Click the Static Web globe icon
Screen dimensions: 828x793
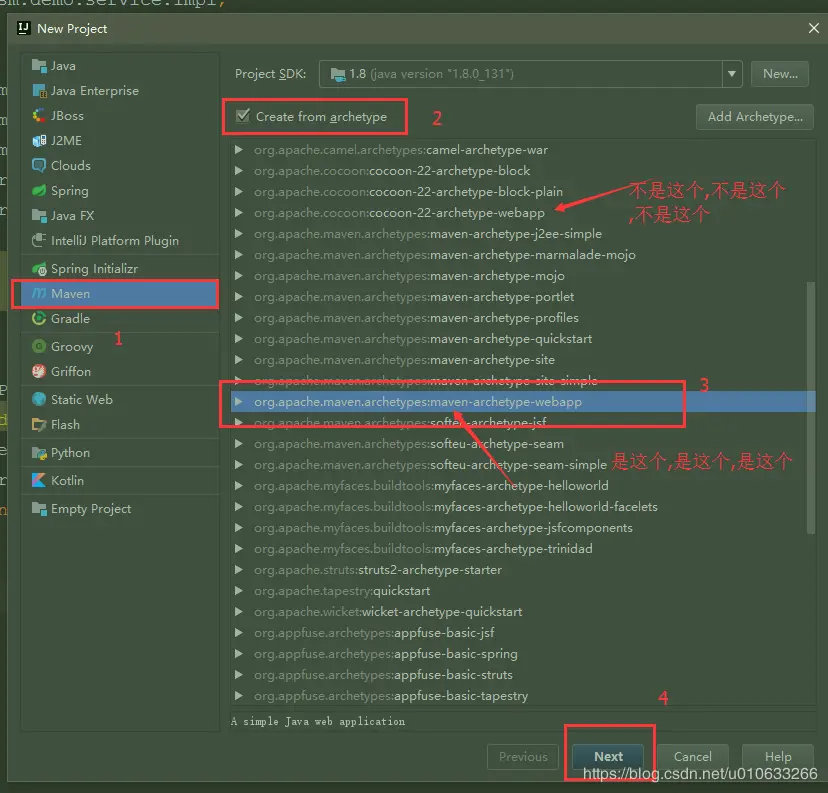tap(39, 400)
